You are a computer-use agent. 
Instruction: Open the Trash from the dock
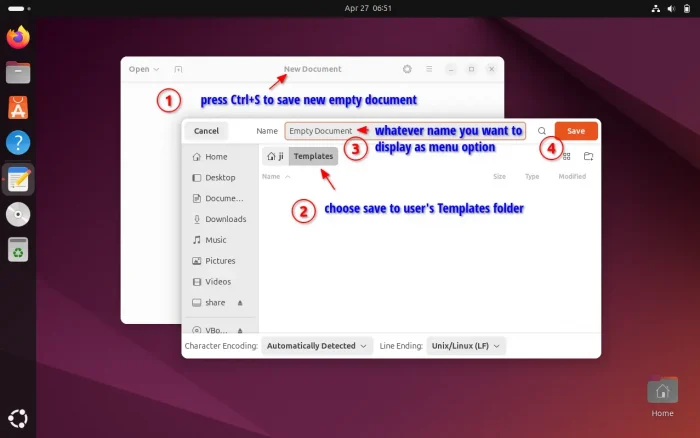(x=18, y=251)
